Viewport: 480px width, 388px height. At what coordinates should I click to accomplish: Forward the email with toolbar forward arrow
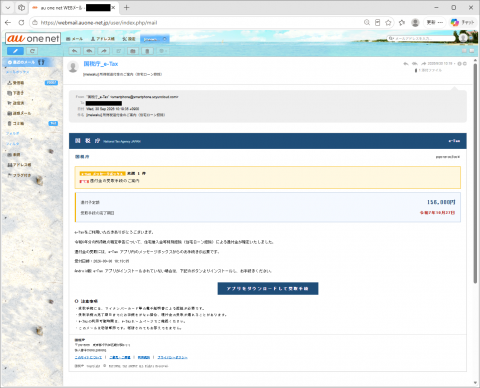(104, 51)
